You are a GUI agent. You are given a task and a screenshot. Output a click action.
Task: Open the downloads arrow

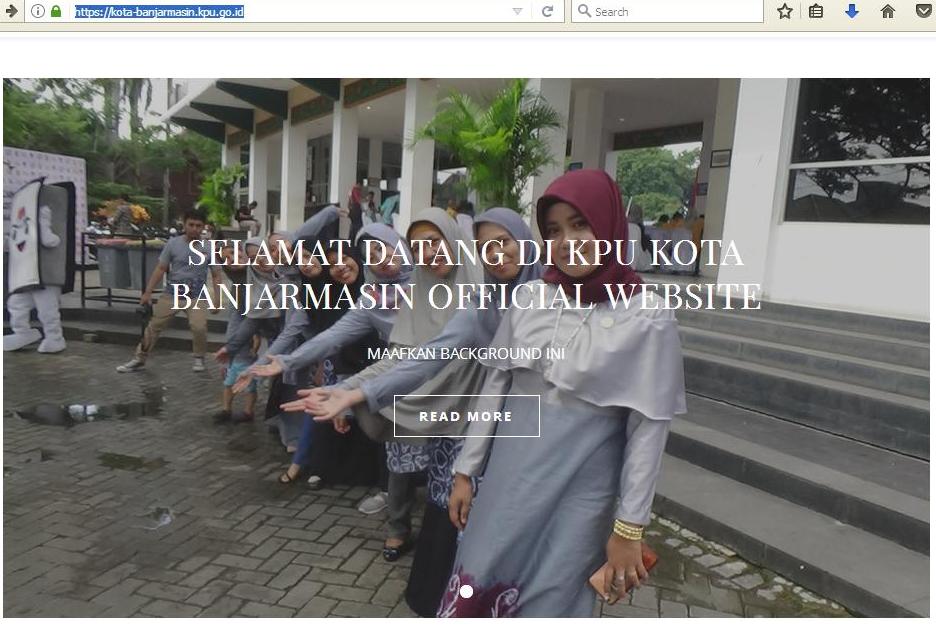pyautogui.click(x=852, y=11)
